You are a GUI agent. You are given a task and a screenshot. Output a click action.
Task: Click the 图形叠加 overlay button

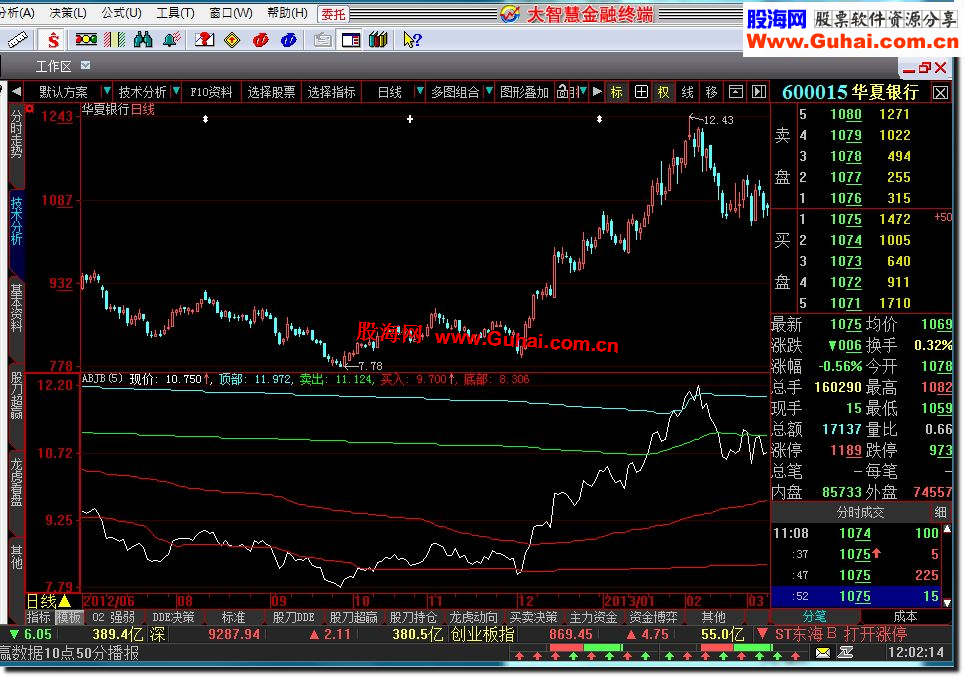pyautogui.click(x=524, y=92)
